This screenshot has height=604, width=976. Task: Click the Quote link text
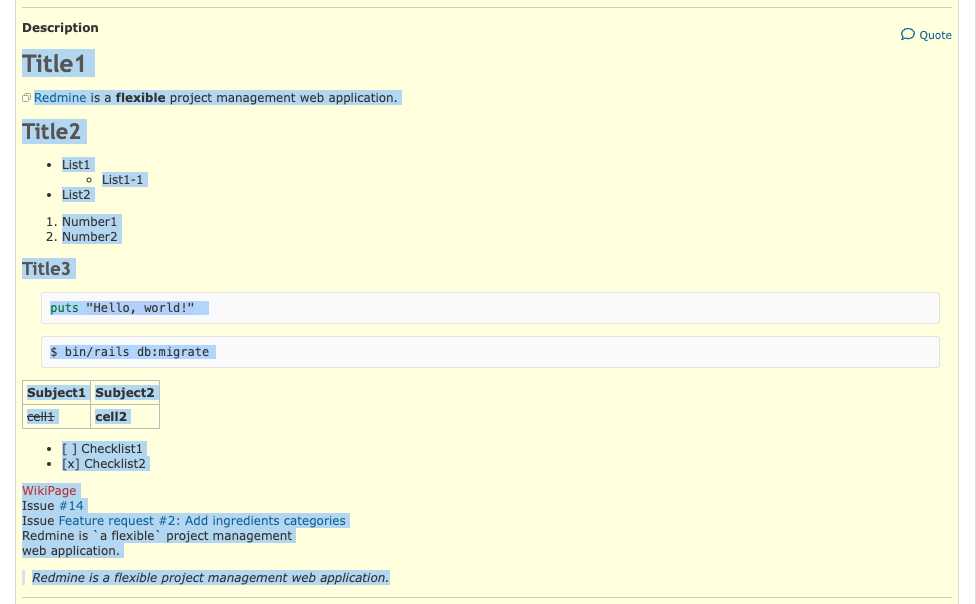pyautogui.click(x=936, y=35)
